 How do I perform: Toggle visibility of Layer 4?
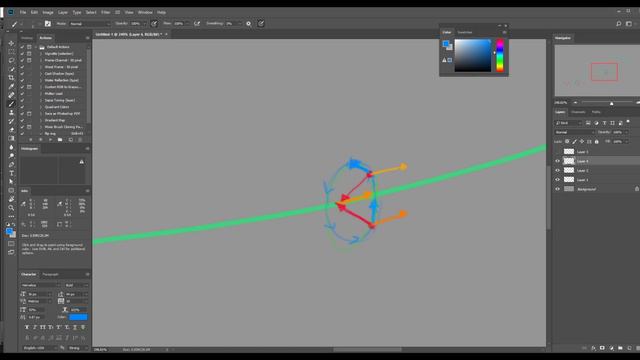click(x=558, y=161)
